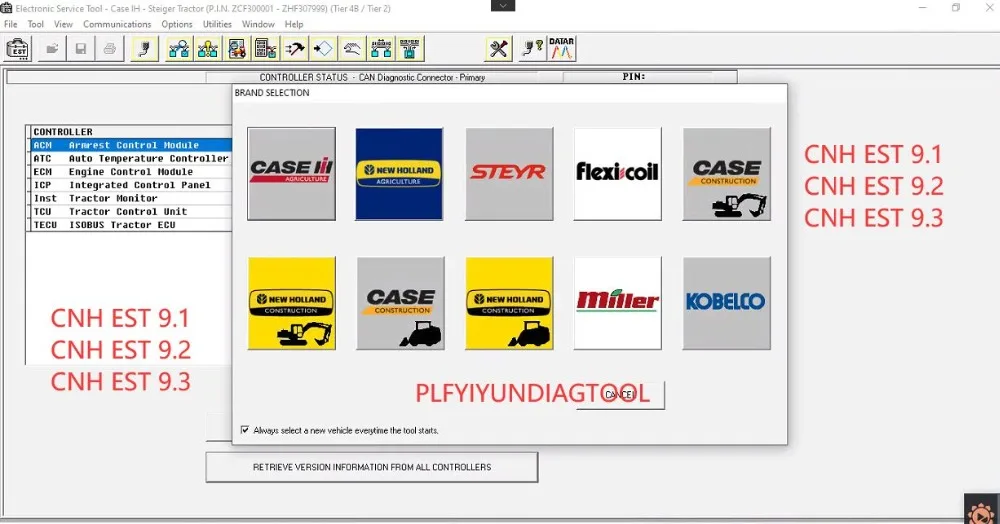
Task: Click the printer toolbar icon
Action: pyautogui.click(x=110, y=49)
